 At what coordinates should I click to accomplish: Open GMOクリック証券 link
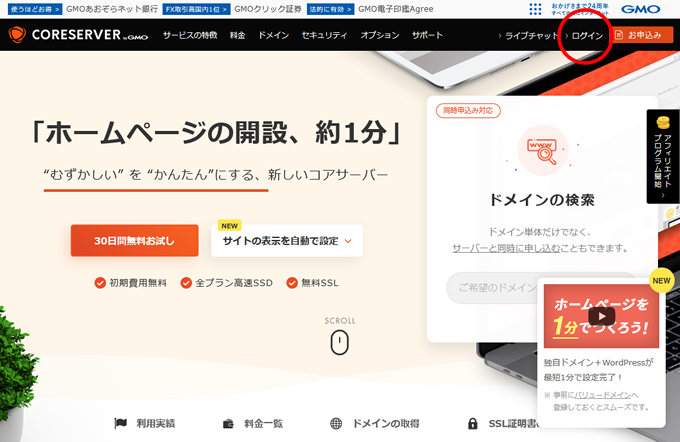pyautogui.click(x=268, y=9)
